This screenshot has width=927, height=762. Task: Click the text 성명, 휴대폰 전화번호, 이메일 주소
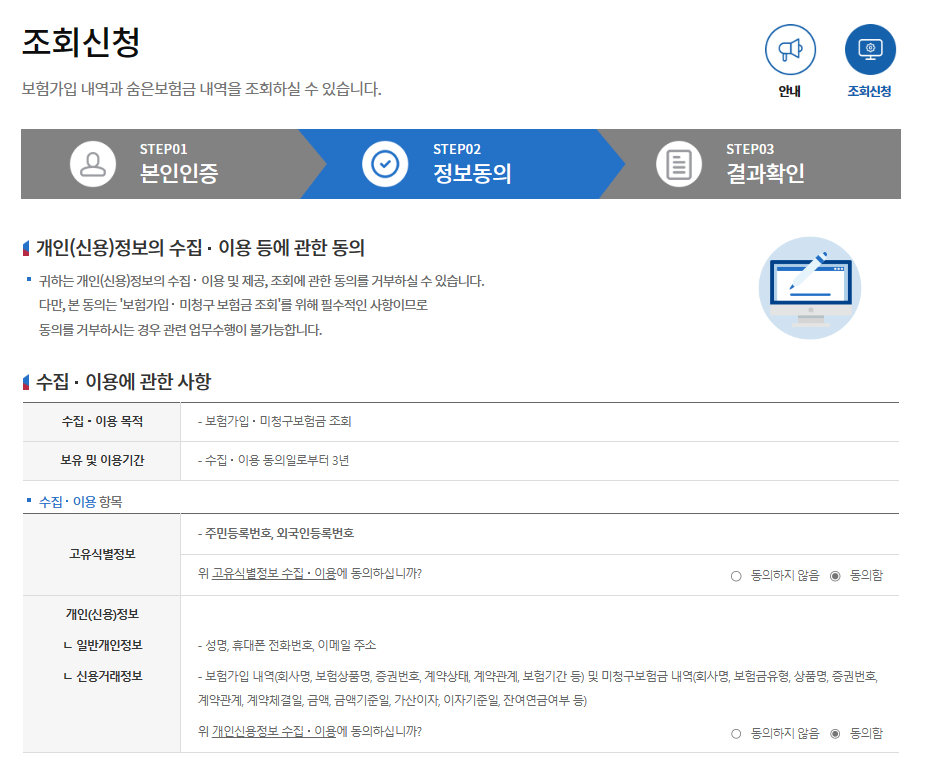coord(287,645)
